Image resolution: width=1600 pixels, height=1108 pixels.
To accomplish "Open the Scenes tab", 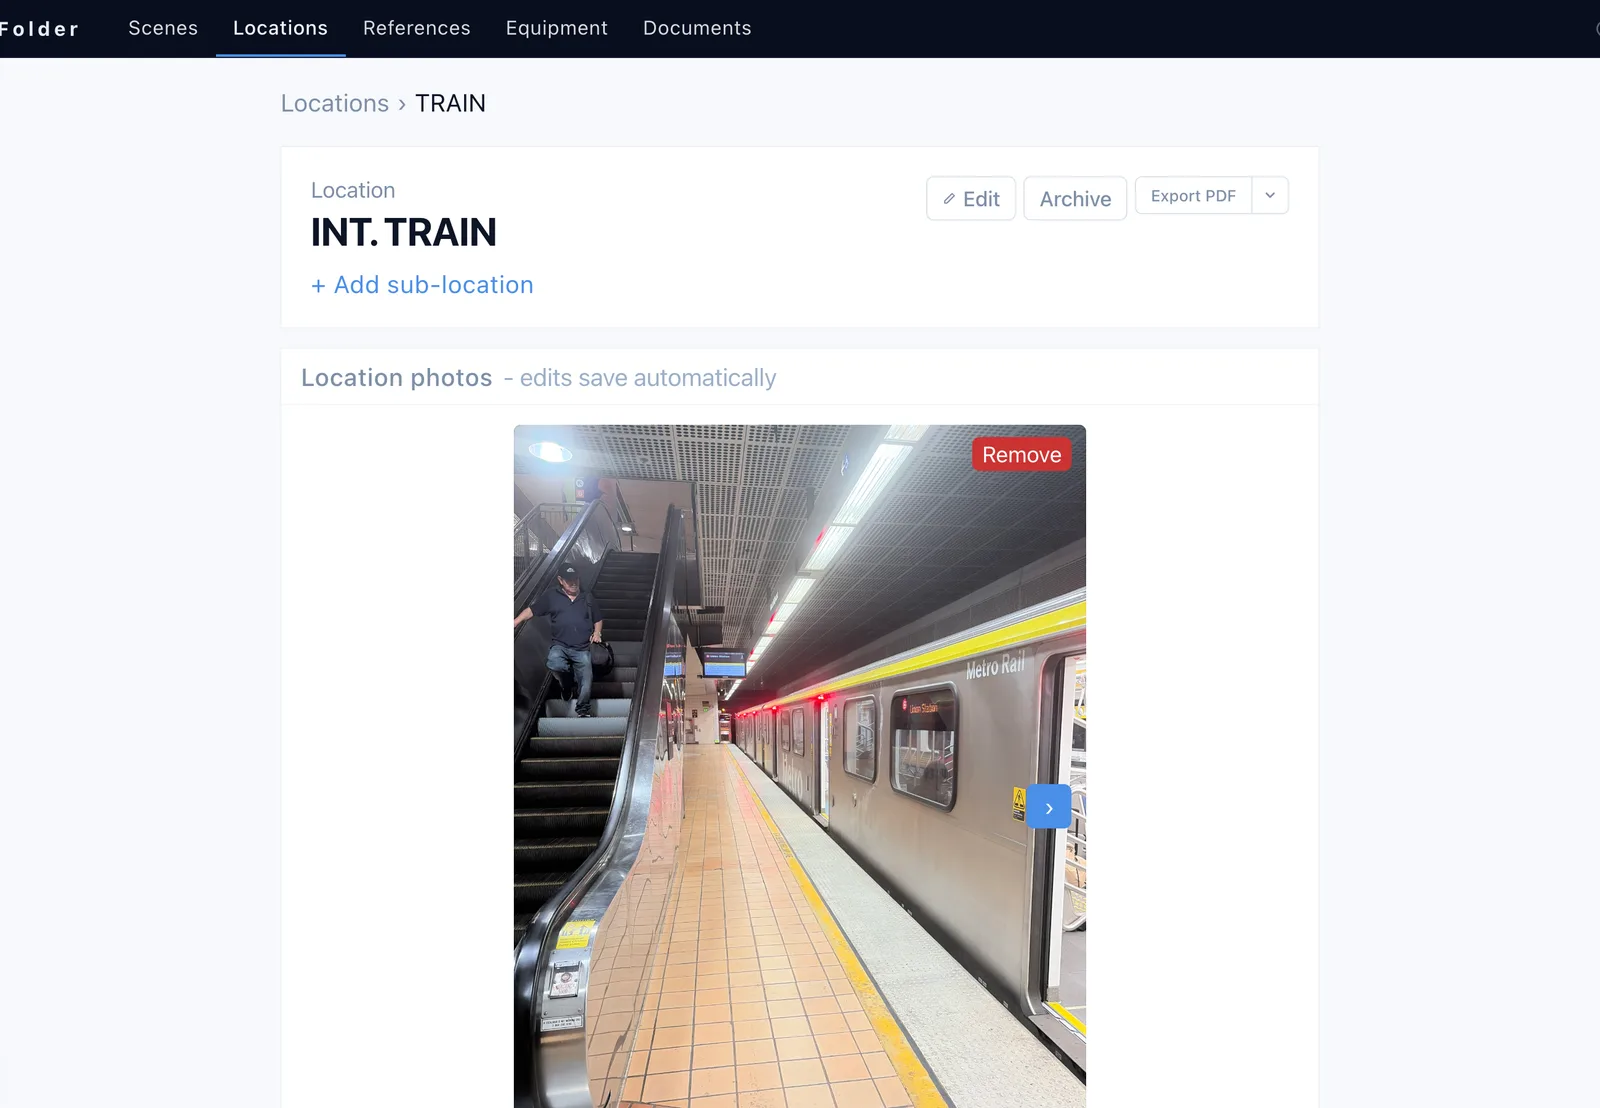I will tap(163, 28).
